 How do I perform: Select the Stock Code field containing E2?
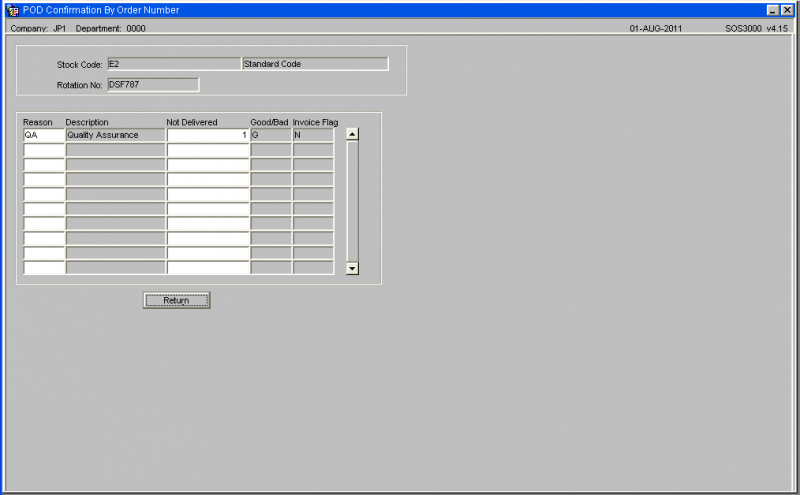(x=174, y=64)
